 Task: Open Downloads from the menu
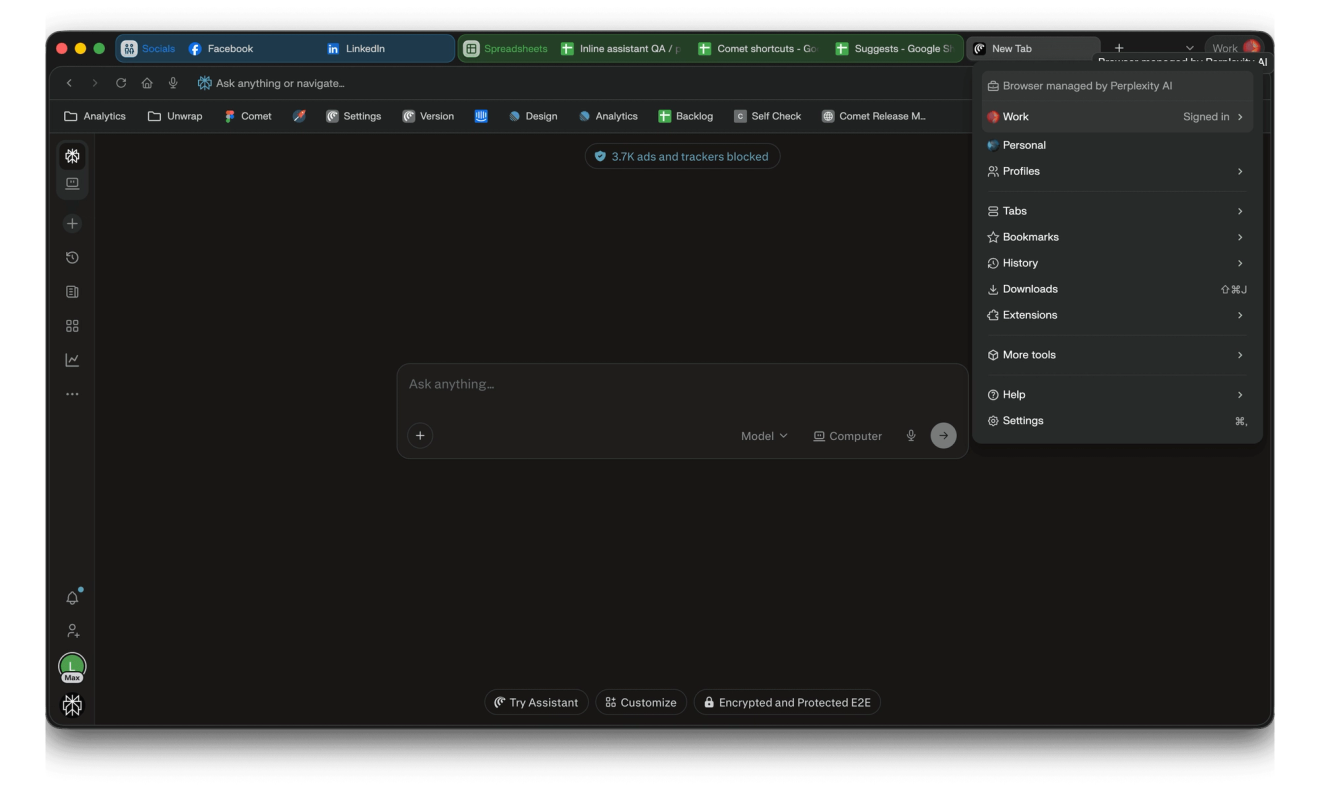[1117, 289]
